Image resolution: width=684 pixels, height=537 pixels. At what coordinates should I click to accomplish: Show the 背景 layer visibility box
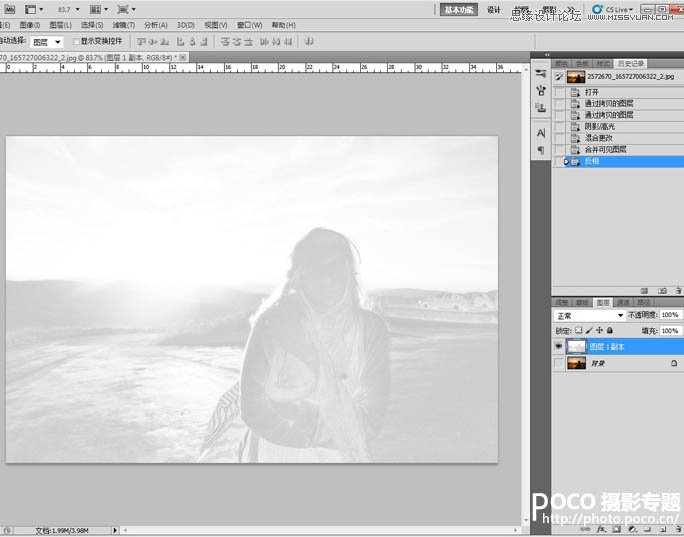[x=560, y=363]
